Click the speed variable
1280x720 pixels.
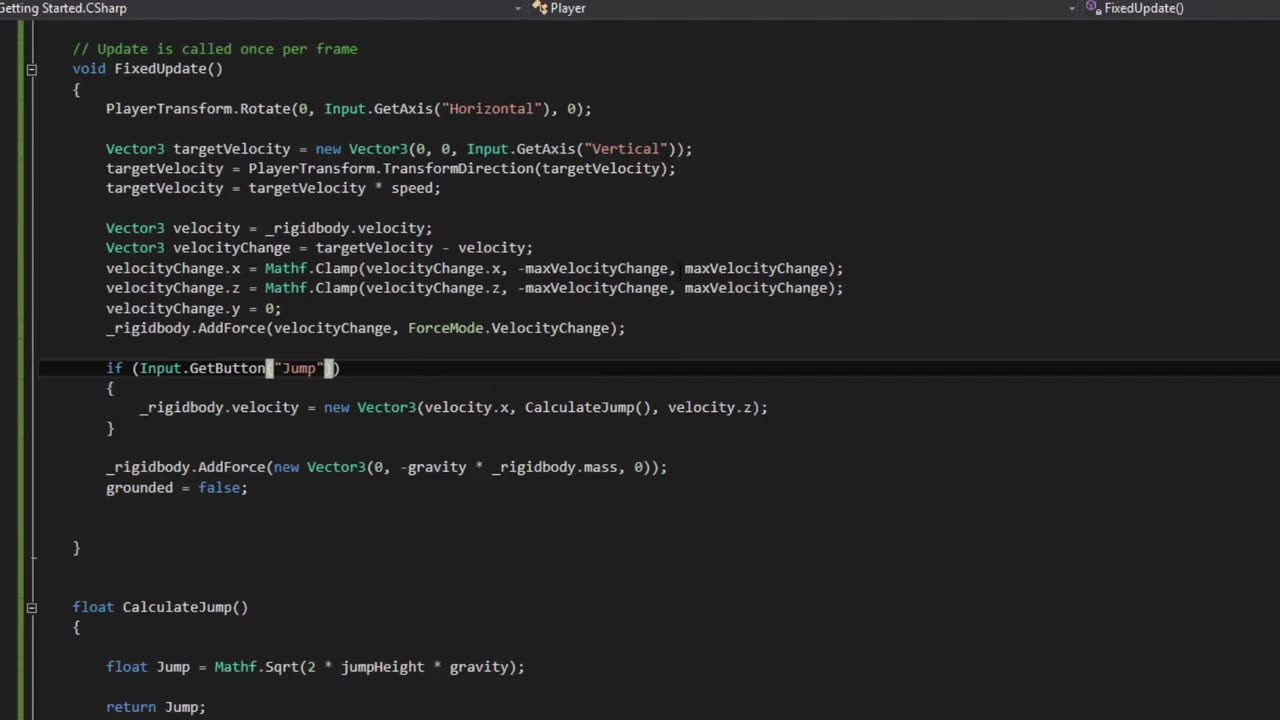(411, 188)
